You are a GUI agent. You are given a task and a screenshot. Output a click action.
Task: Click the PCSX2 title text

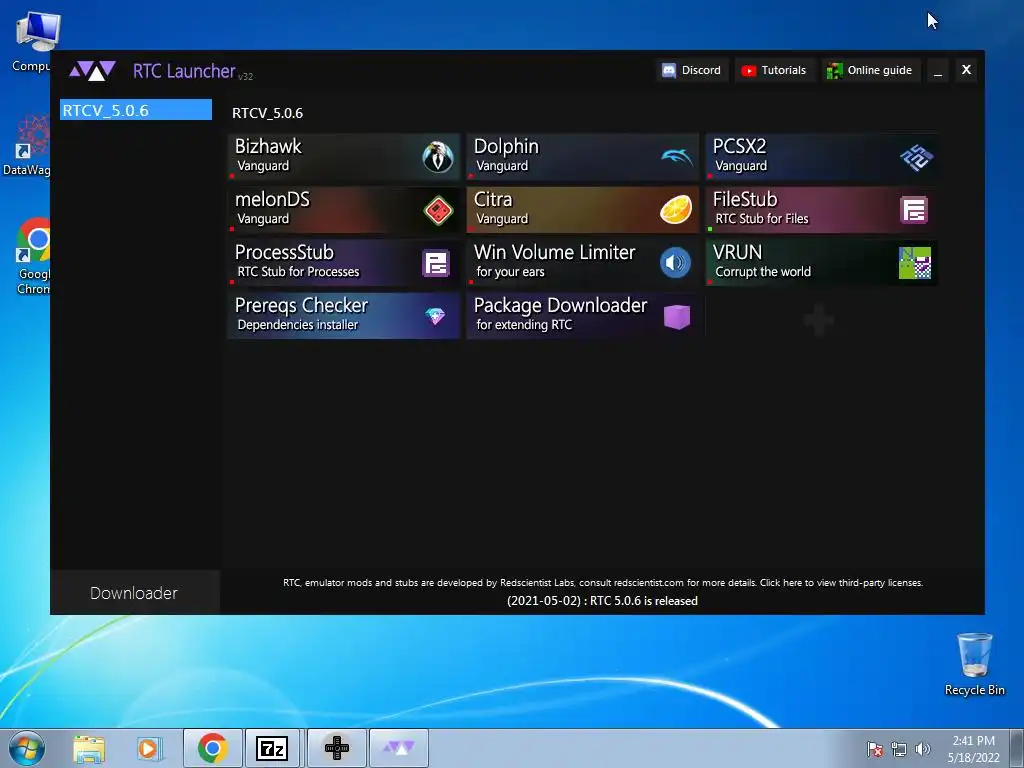(739, 146)
